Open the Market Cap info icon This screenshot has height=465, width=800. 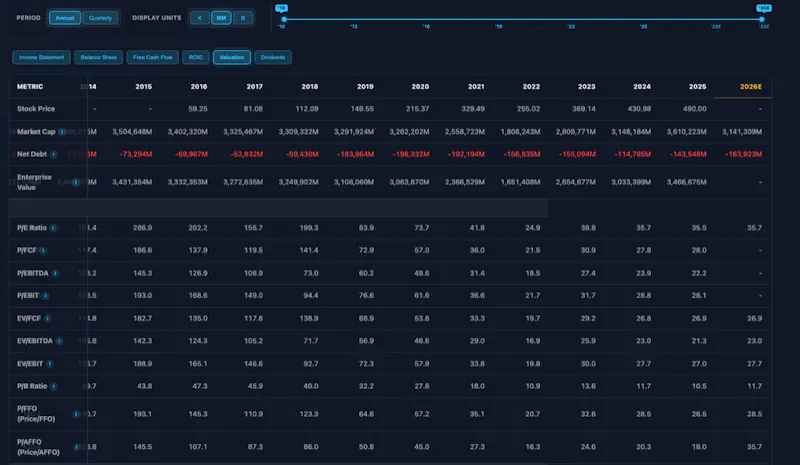click(x=62, y=132)
